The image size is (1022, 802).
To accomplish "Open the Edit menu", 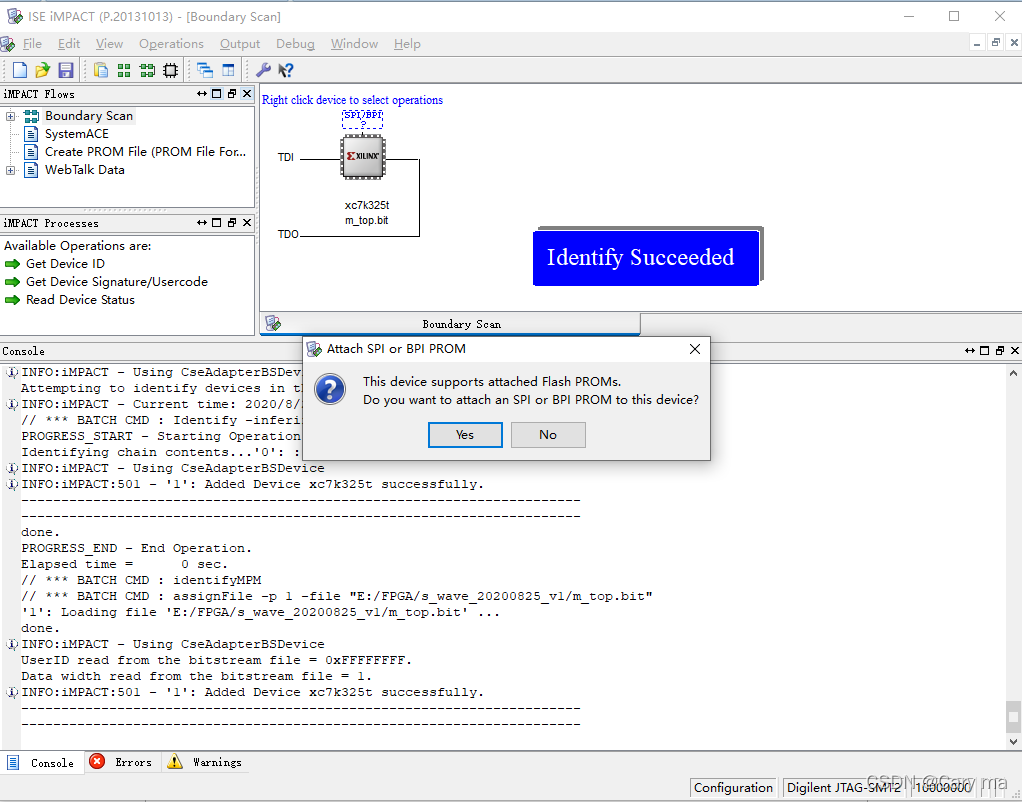I will click(68, 44).
